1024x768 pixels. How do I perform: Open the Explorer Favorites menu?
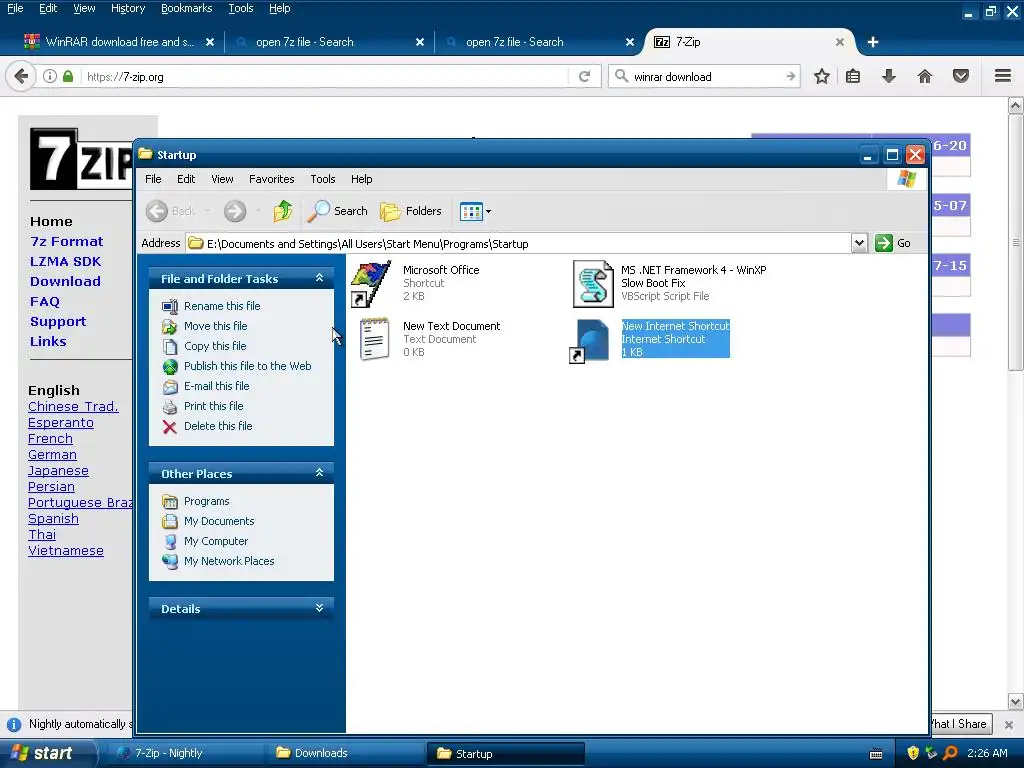[x=272, y=179]
